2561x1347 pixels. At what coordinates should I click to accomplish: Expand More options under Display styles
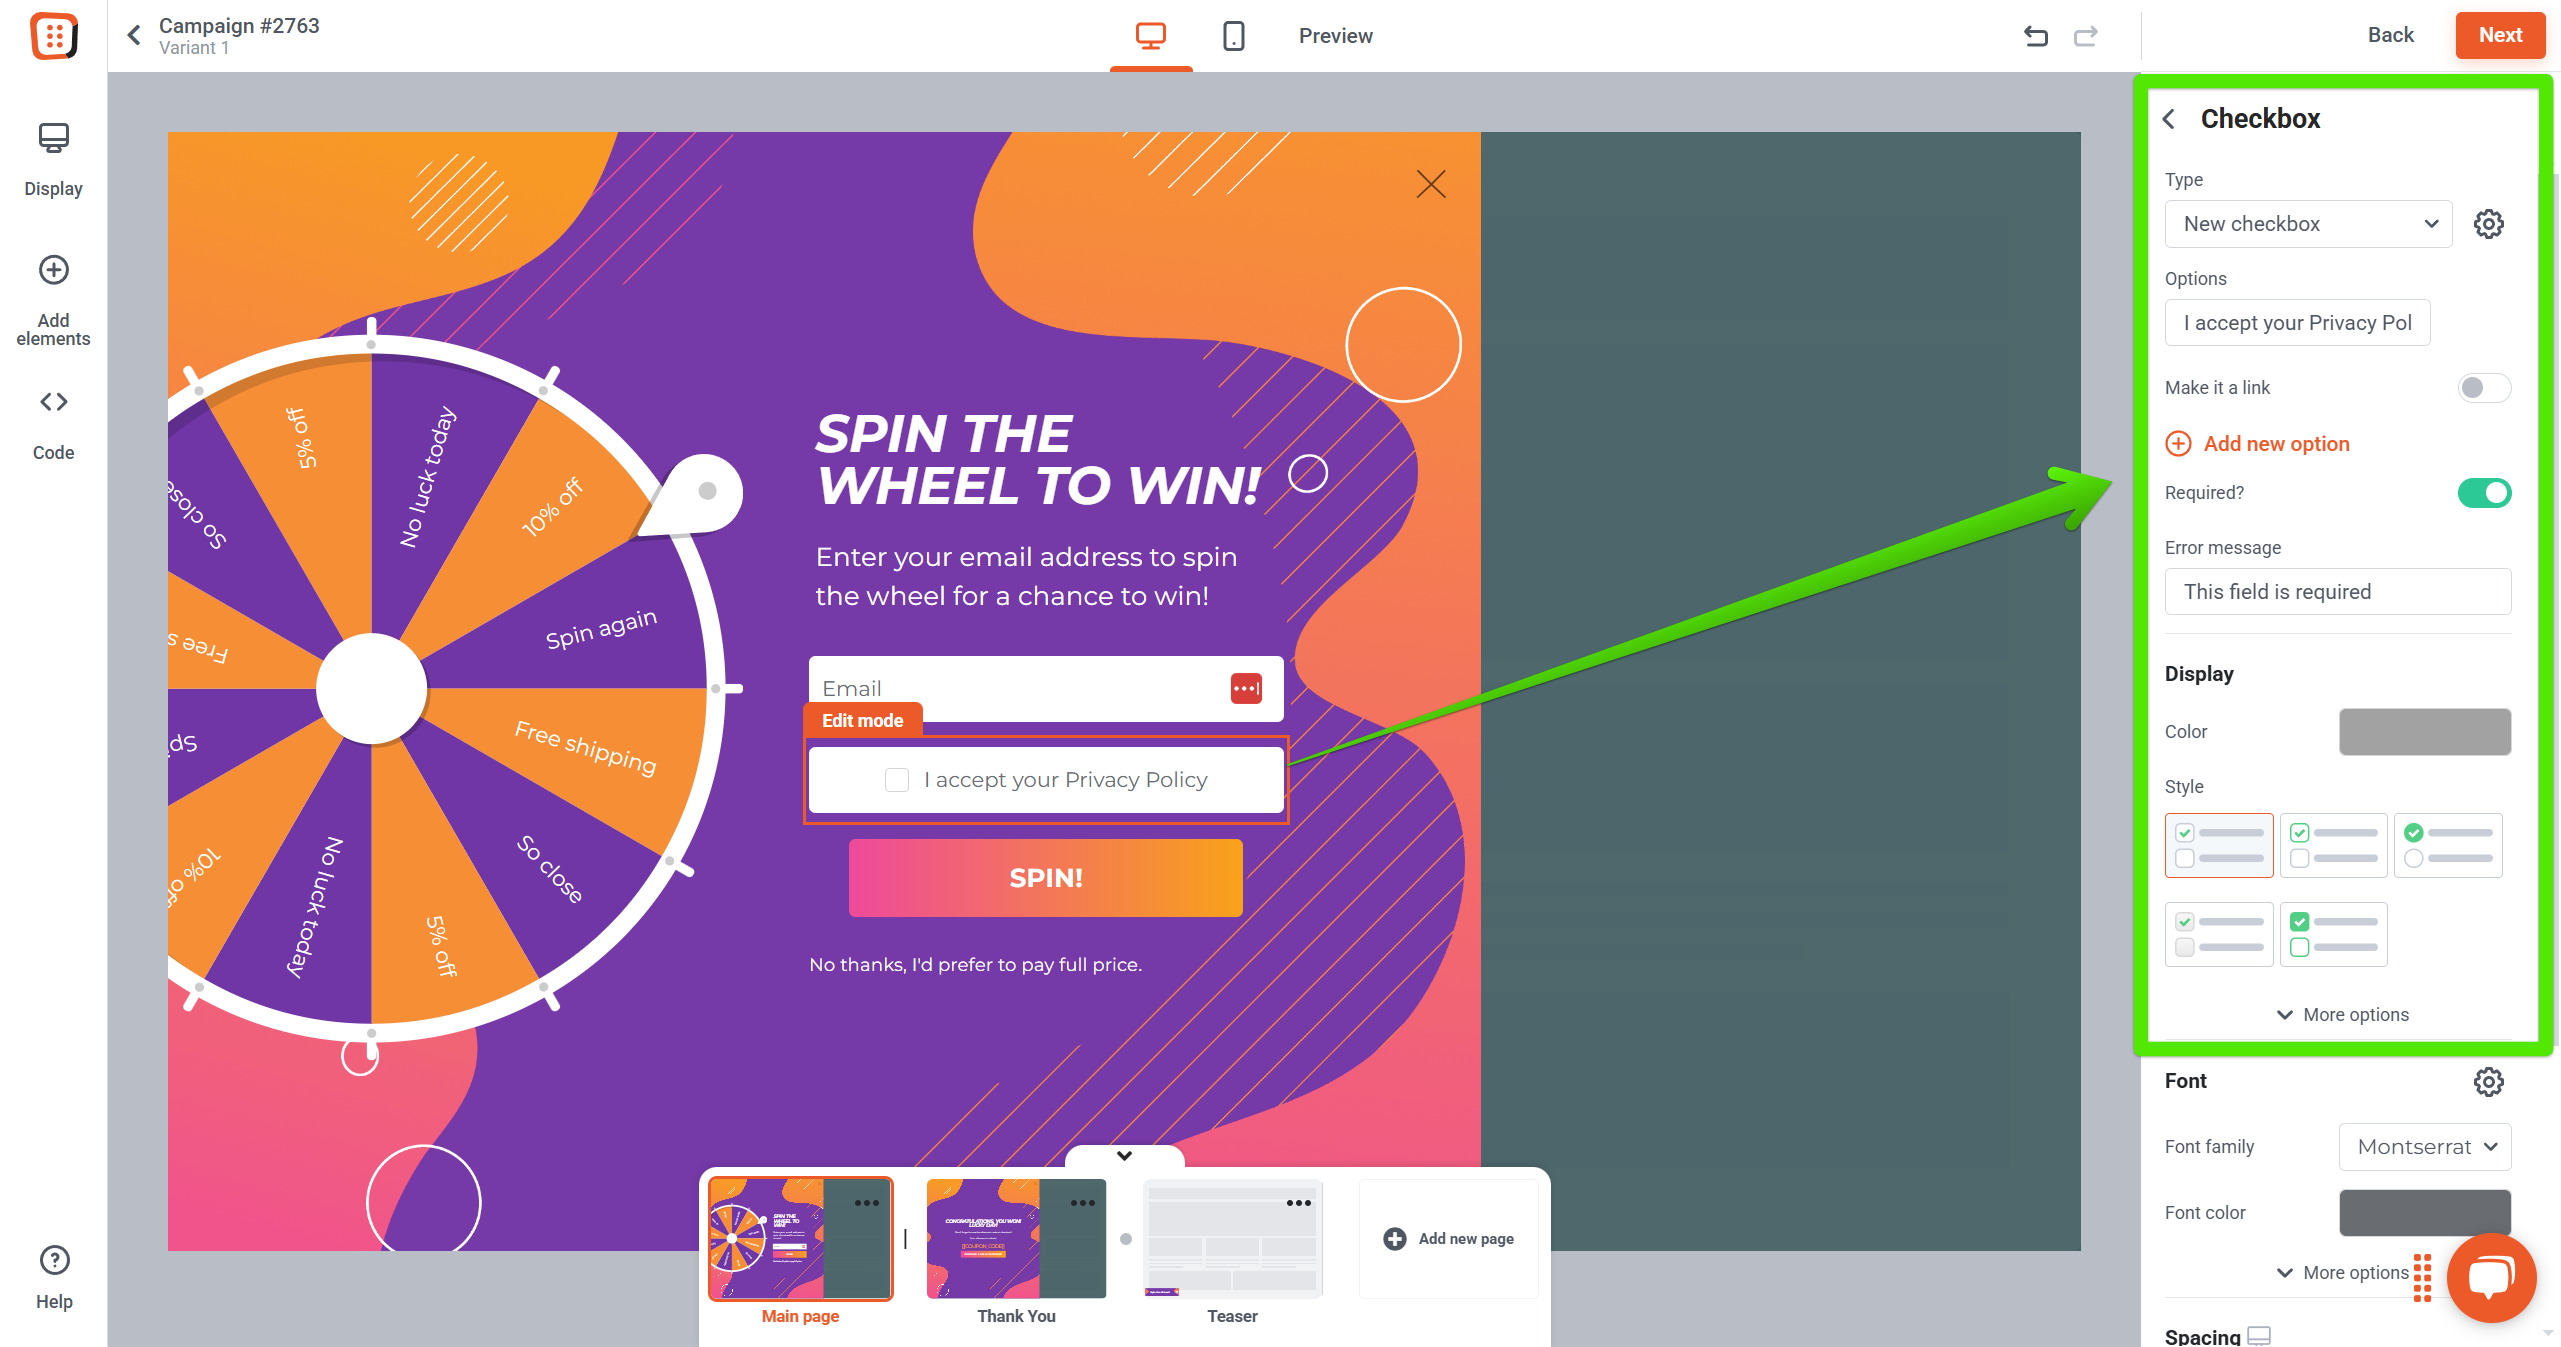click(x=2342, y=1015)
